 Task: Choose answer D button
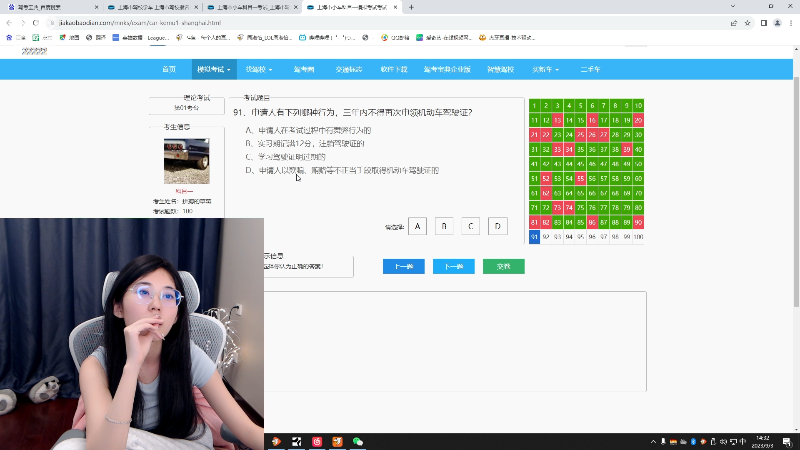pyautogui.click(x=497, y=226)
